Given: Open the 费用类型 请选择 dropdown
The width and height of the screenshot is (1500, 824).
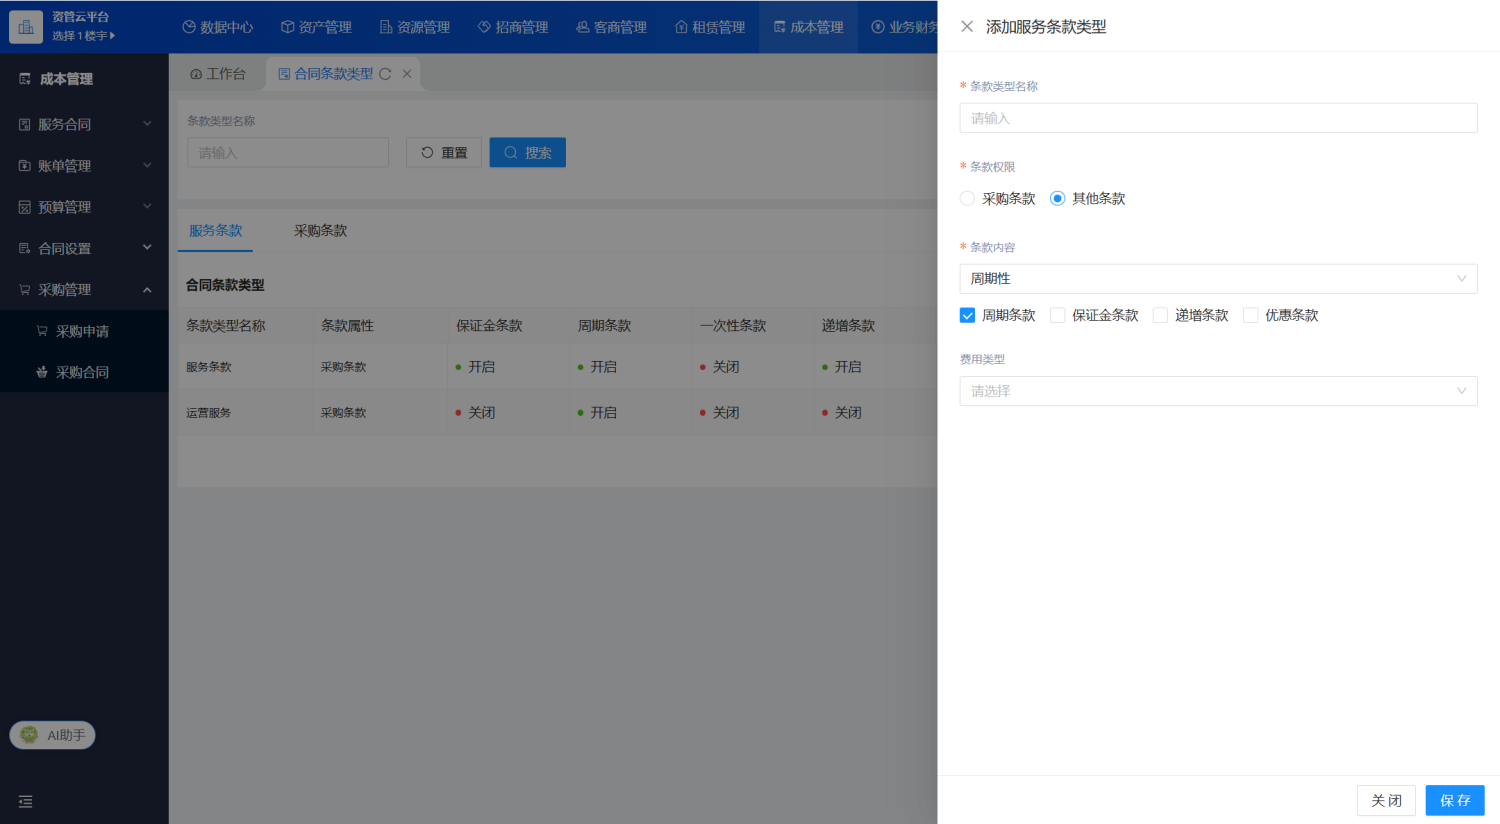Looking at the screenshot, I should (1218, 391).
